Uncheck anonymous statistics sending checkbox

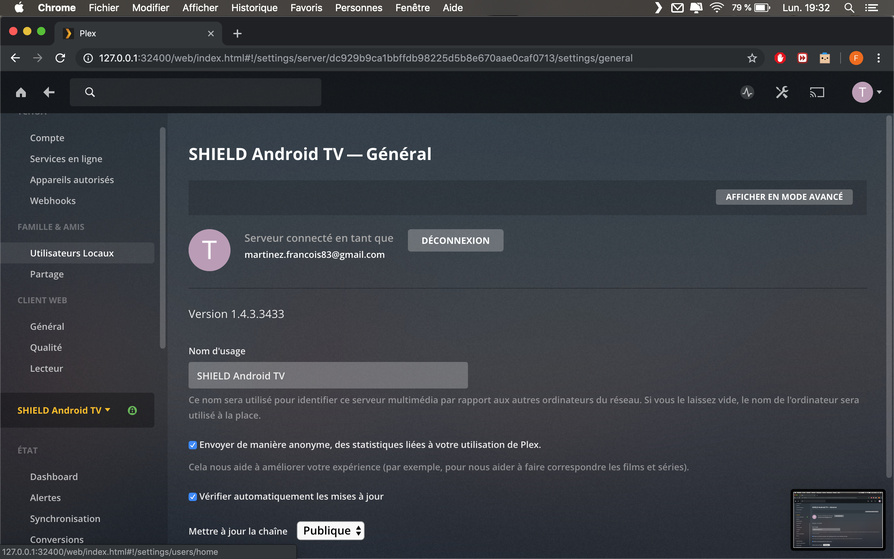click(x=193, y=445)
